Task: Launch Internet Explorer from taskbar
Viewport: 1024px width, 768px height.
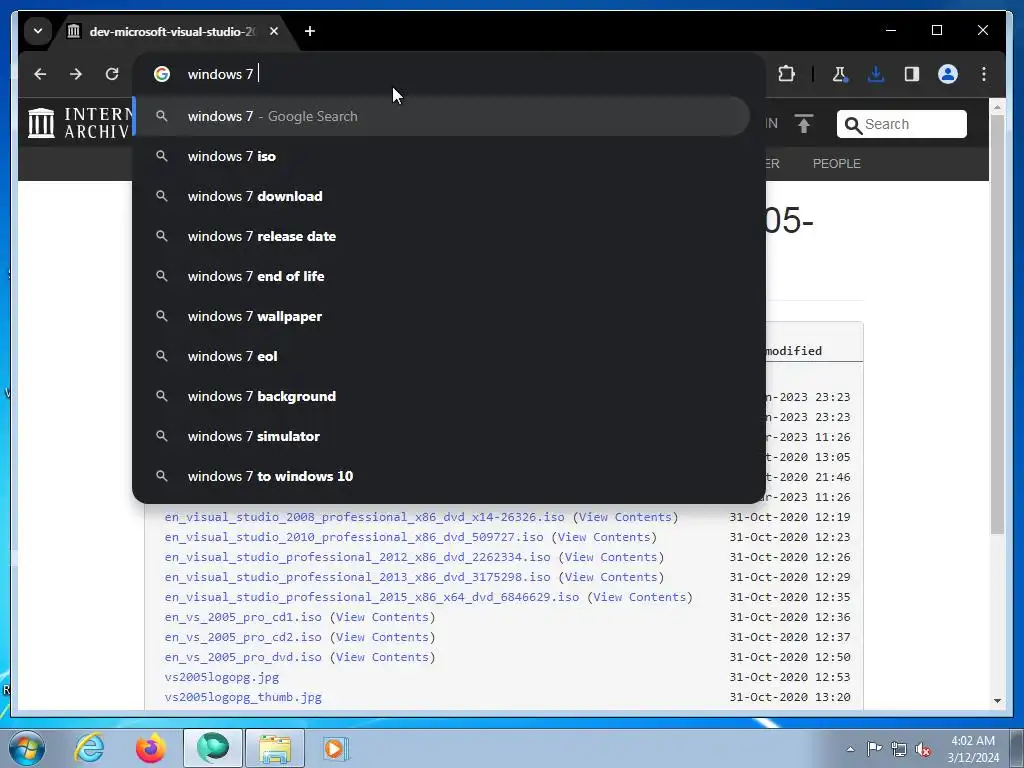Action: (x=89, y=748)
